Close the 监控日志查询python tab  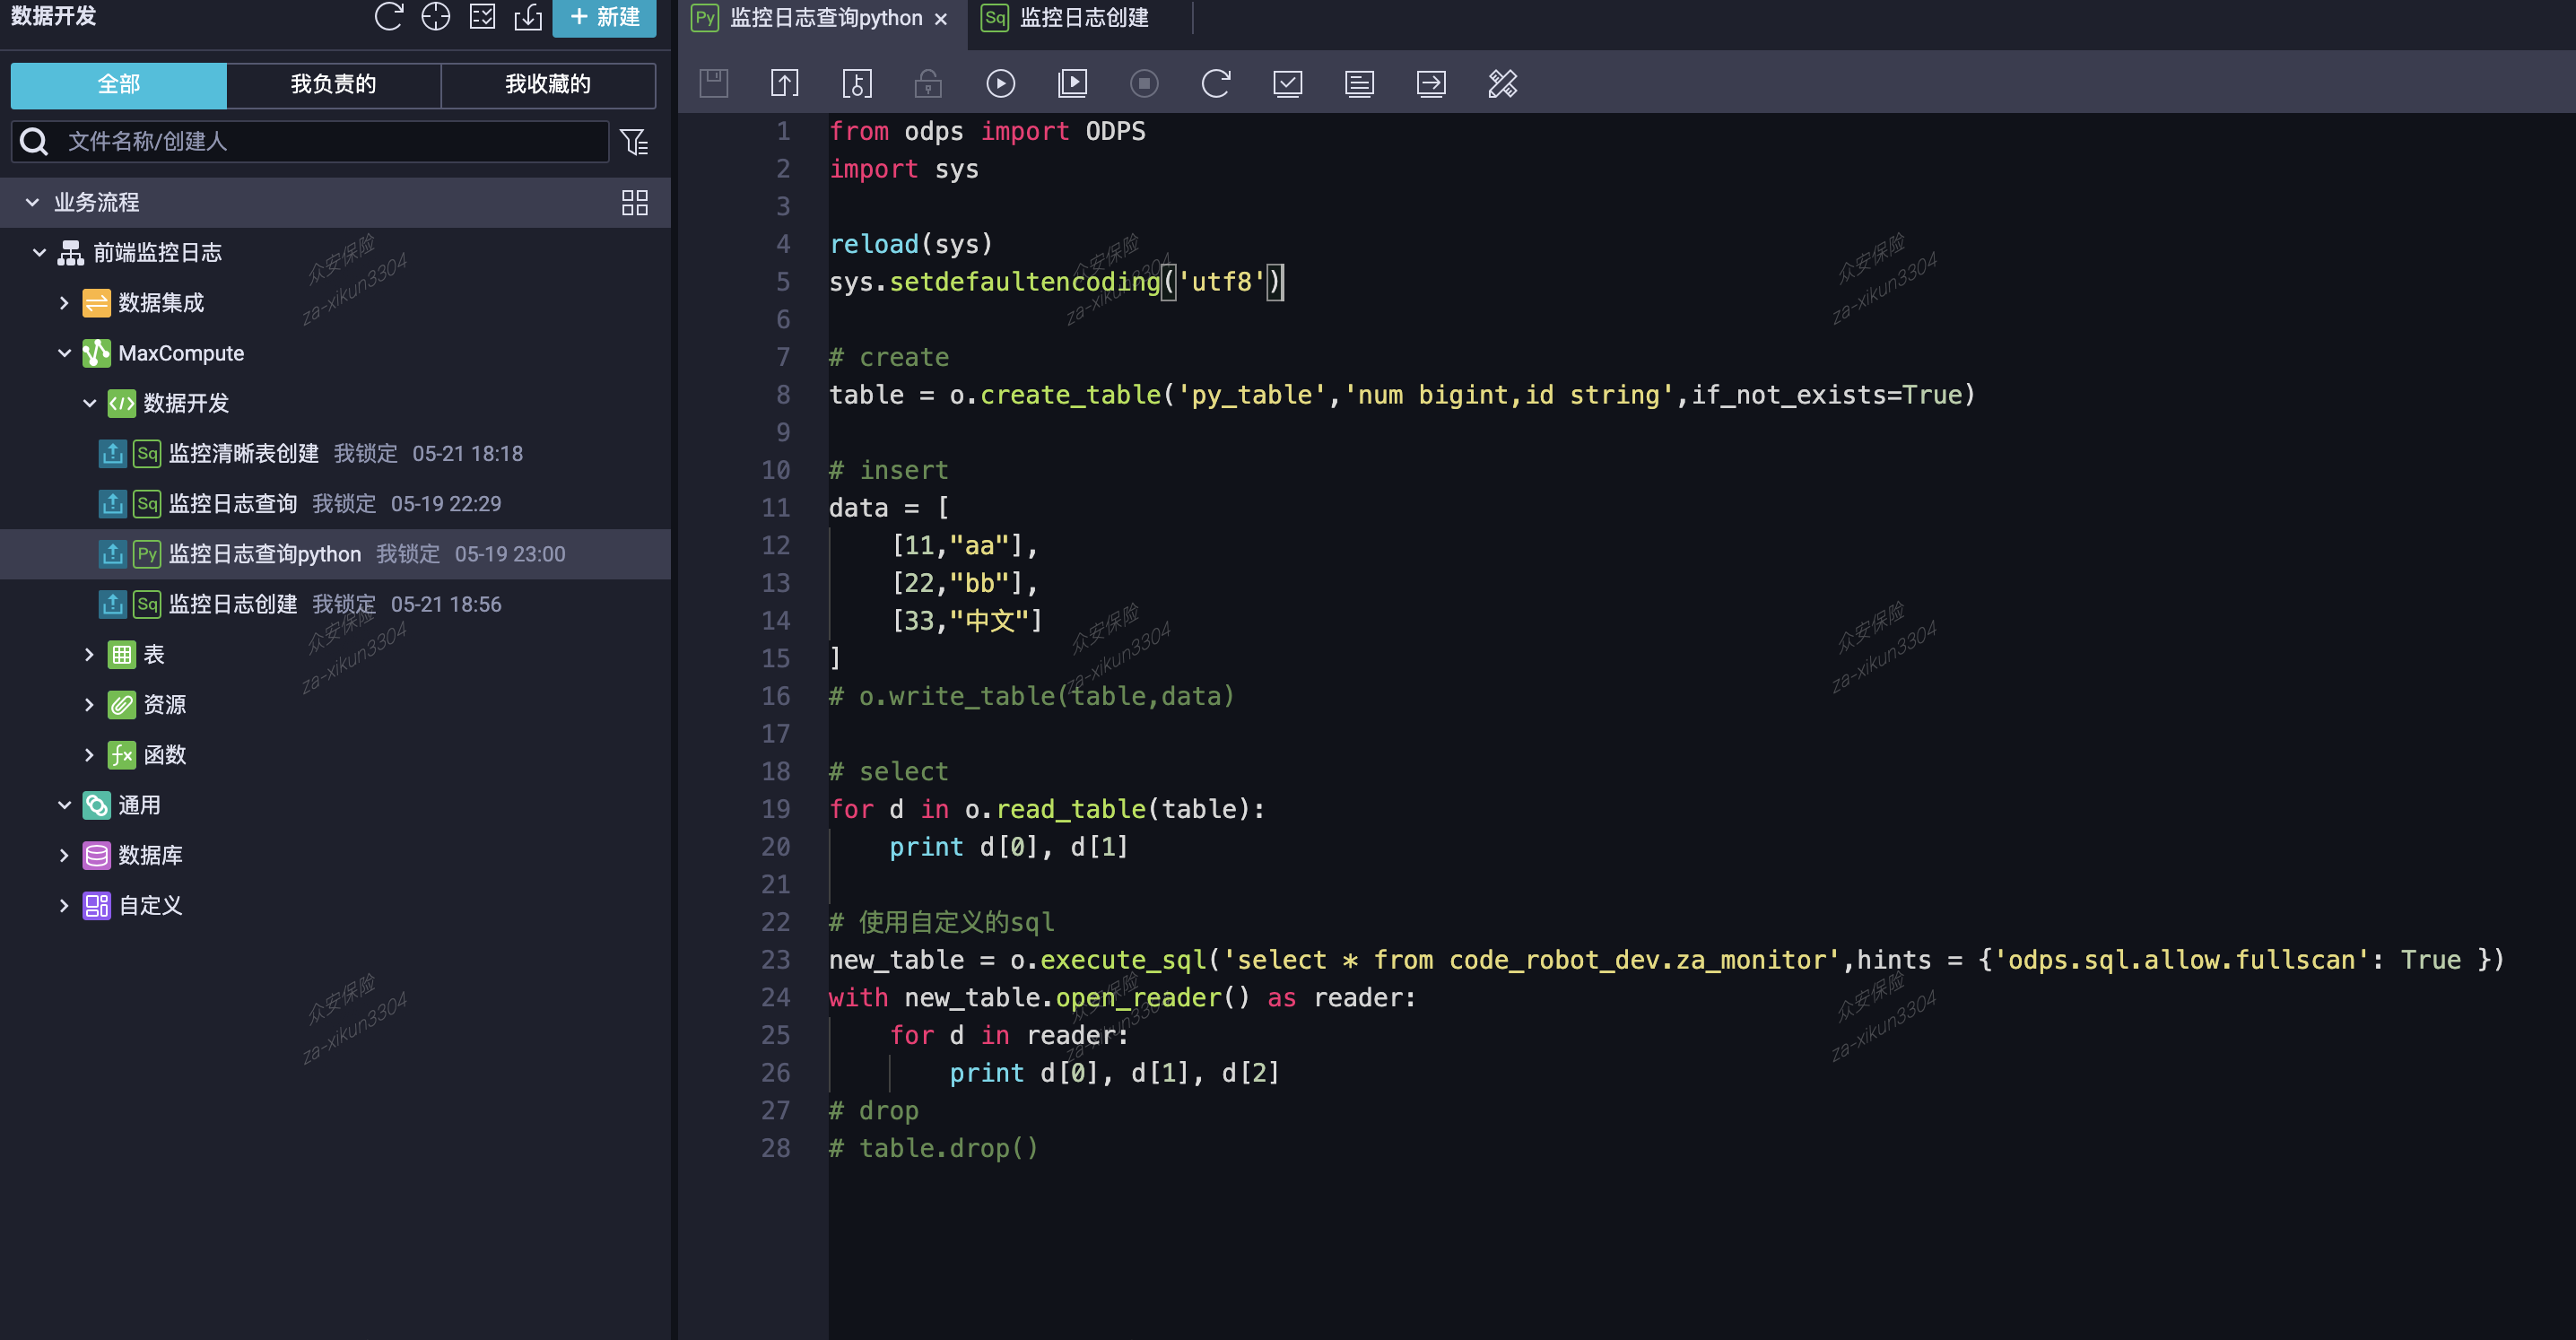(941, 19)
